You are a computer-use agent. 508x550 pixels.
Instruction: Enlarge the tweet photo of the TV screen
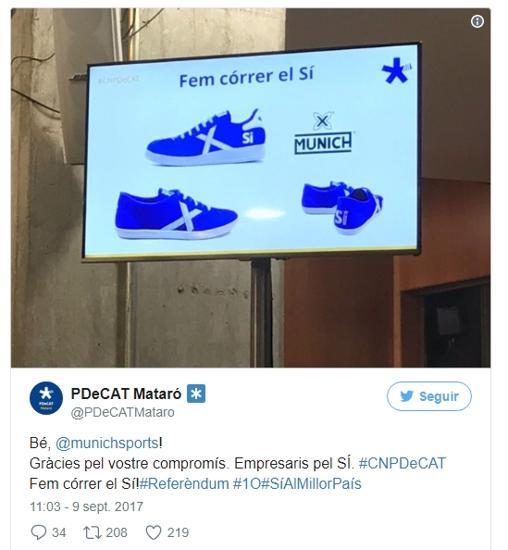point(250,188)
